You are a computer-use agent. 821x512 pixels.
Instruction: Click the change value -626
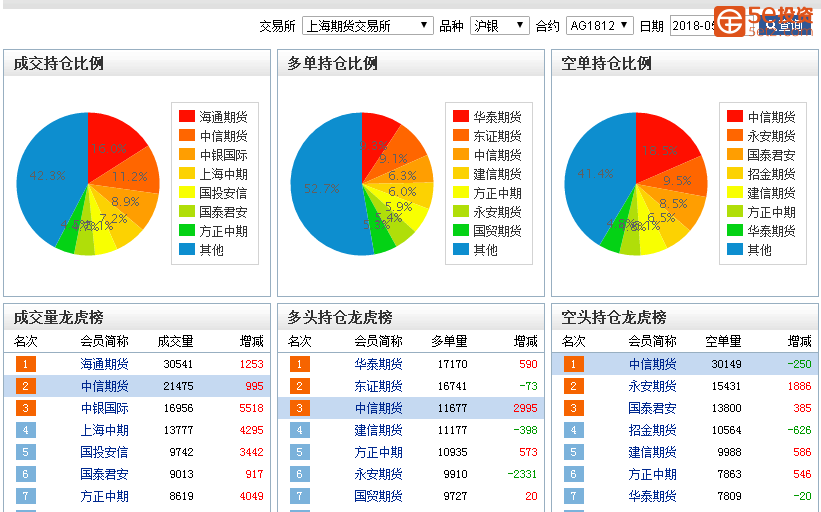[800, 430]
